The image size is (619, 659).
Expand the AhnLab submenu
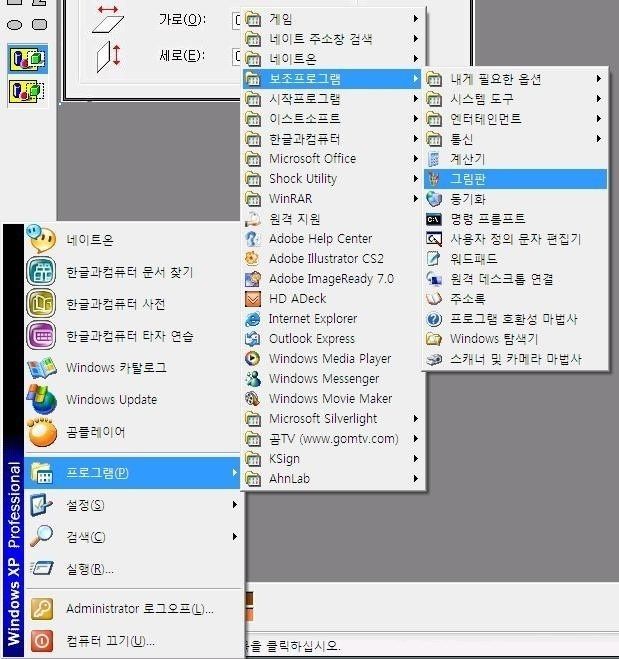416,478
